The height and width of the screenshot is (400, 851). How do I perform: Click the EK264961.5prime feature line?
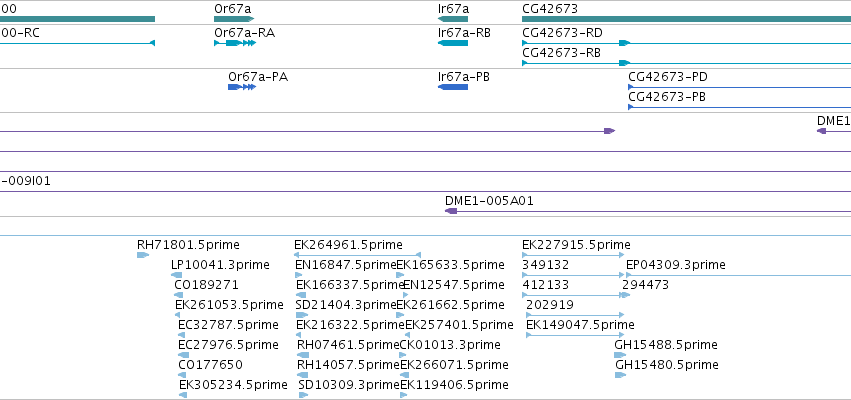click(357, 255)
